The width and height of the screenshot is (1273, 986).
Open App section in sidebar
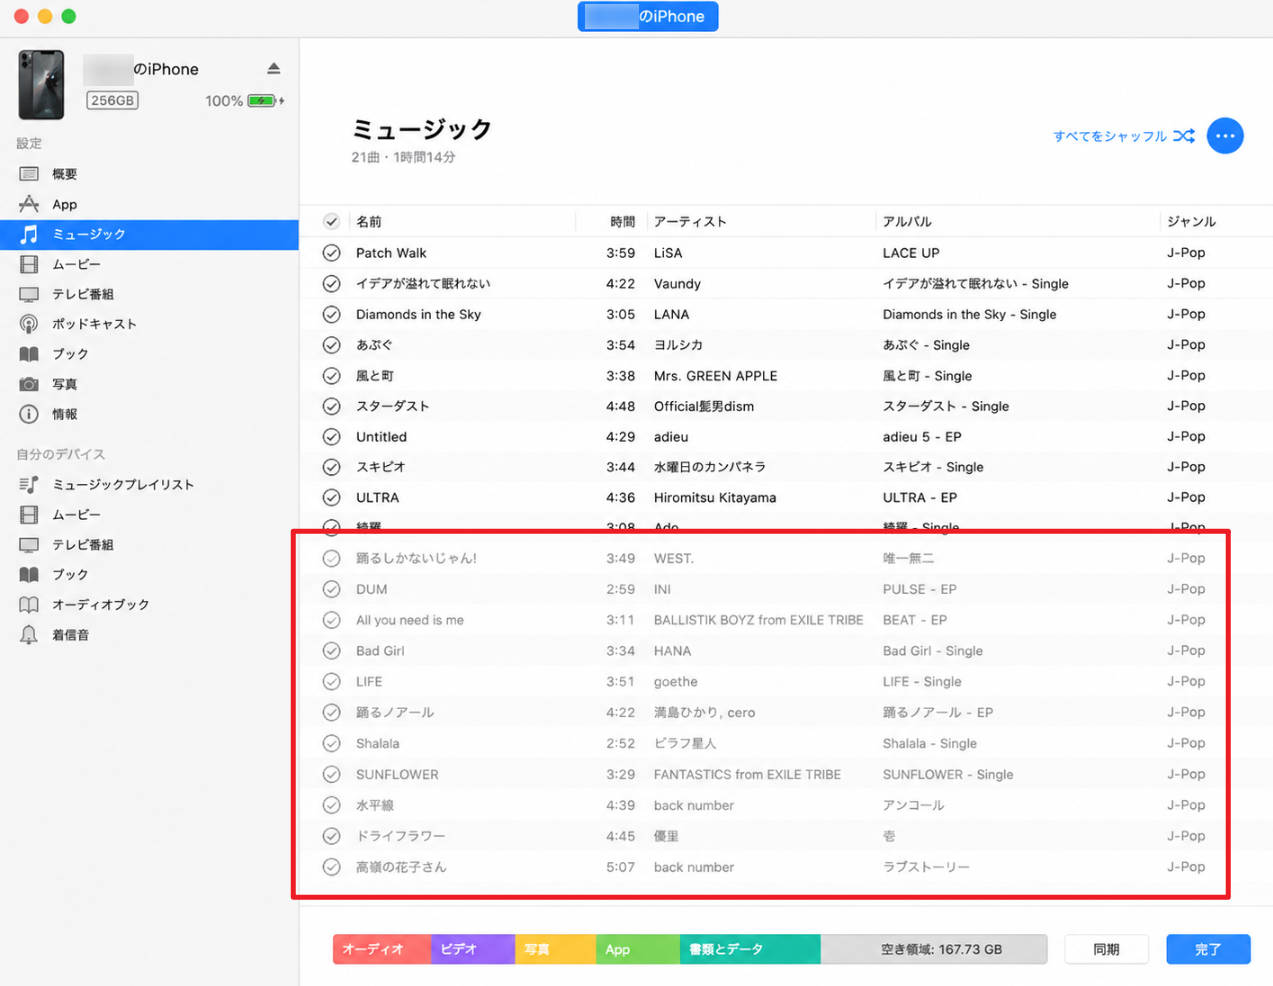click(149, 204)
